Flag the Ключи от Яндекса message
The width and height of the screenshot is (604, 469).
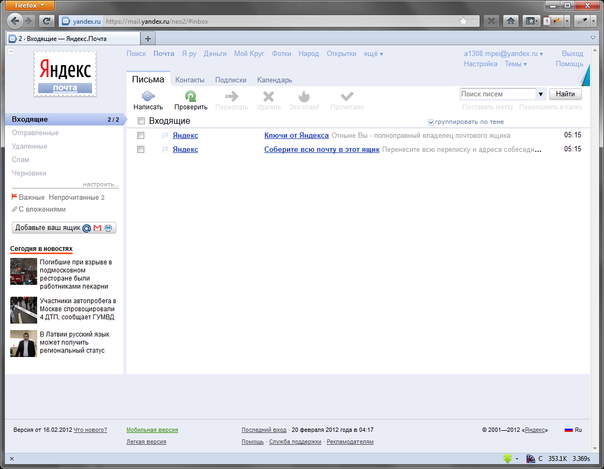165,136
